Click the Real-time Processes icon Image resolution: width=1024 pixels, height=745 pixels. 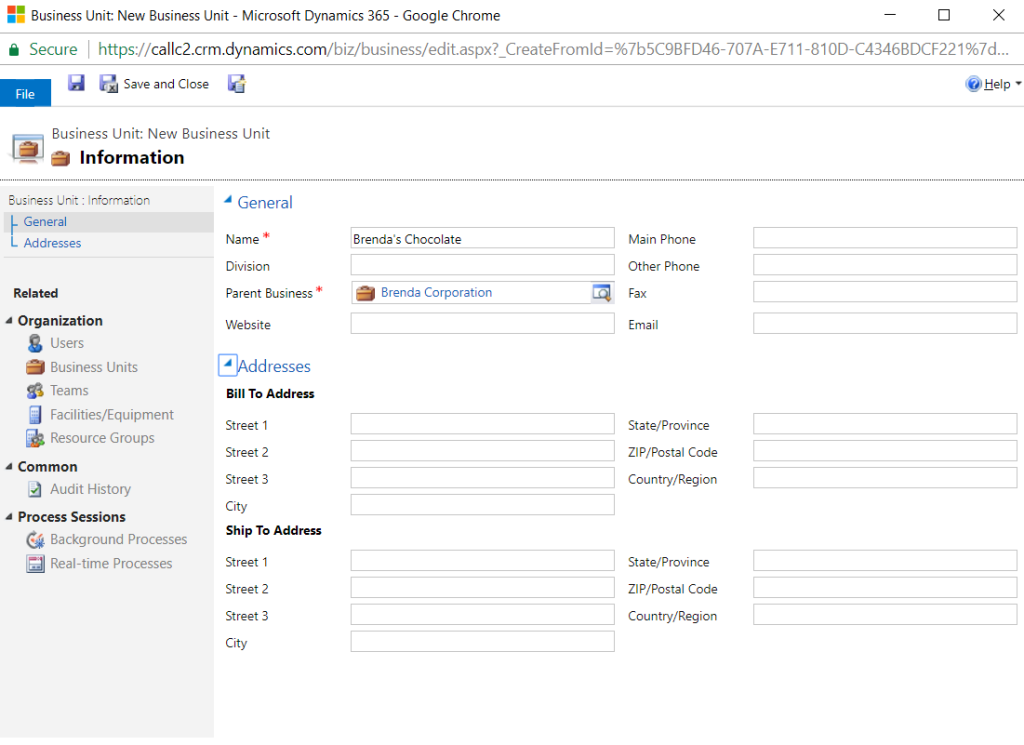[35, 563]
